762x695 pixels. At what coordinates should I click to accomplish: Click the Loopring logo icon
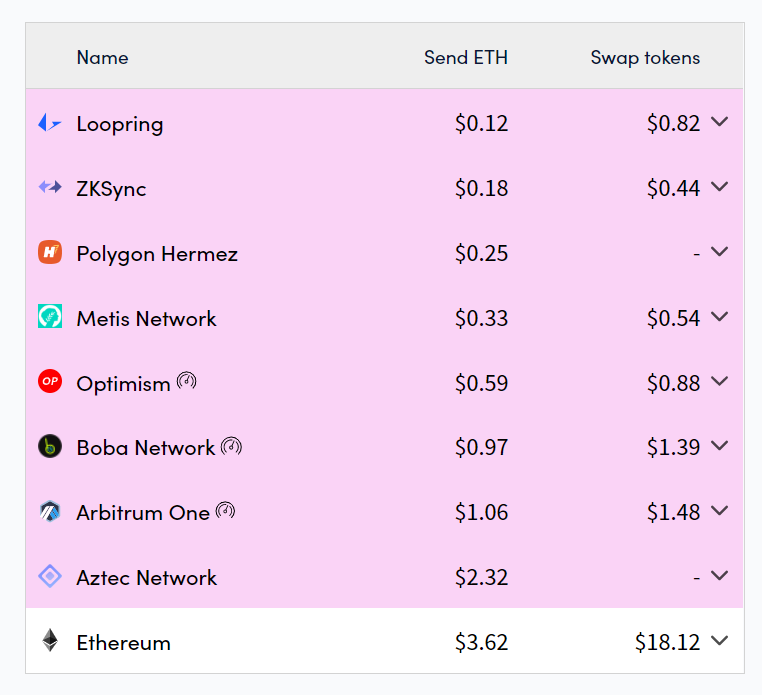[x=50, y=123]
